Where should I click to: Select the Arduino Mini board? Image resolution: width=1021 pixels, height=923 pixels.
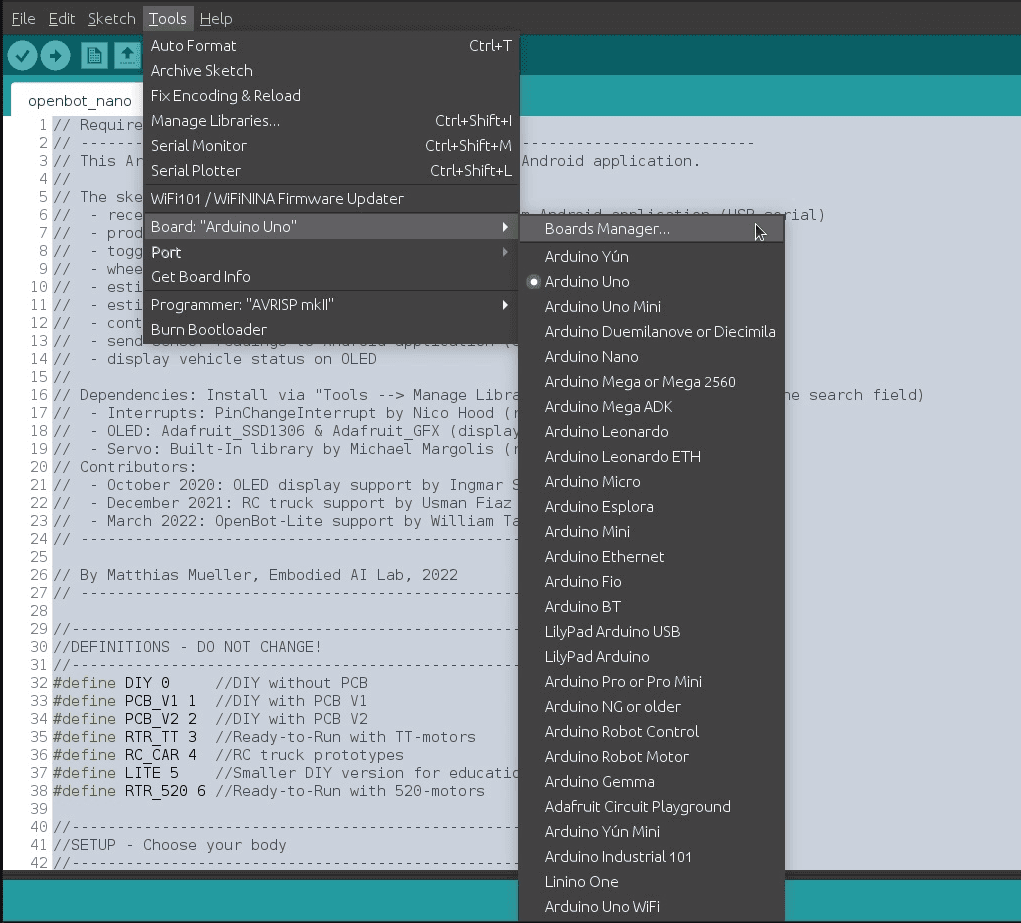652,532
